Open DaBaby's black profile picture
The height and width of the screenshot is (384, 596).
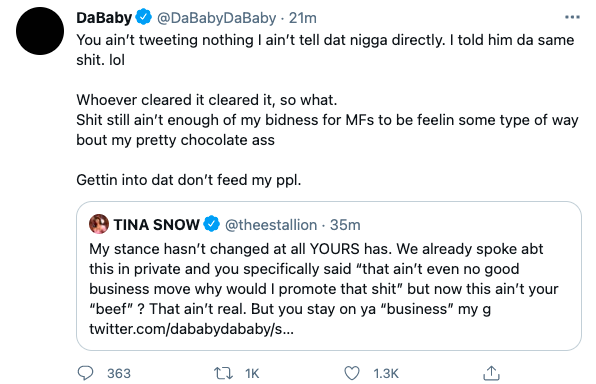pyautogui.click(x=40, y=31)
